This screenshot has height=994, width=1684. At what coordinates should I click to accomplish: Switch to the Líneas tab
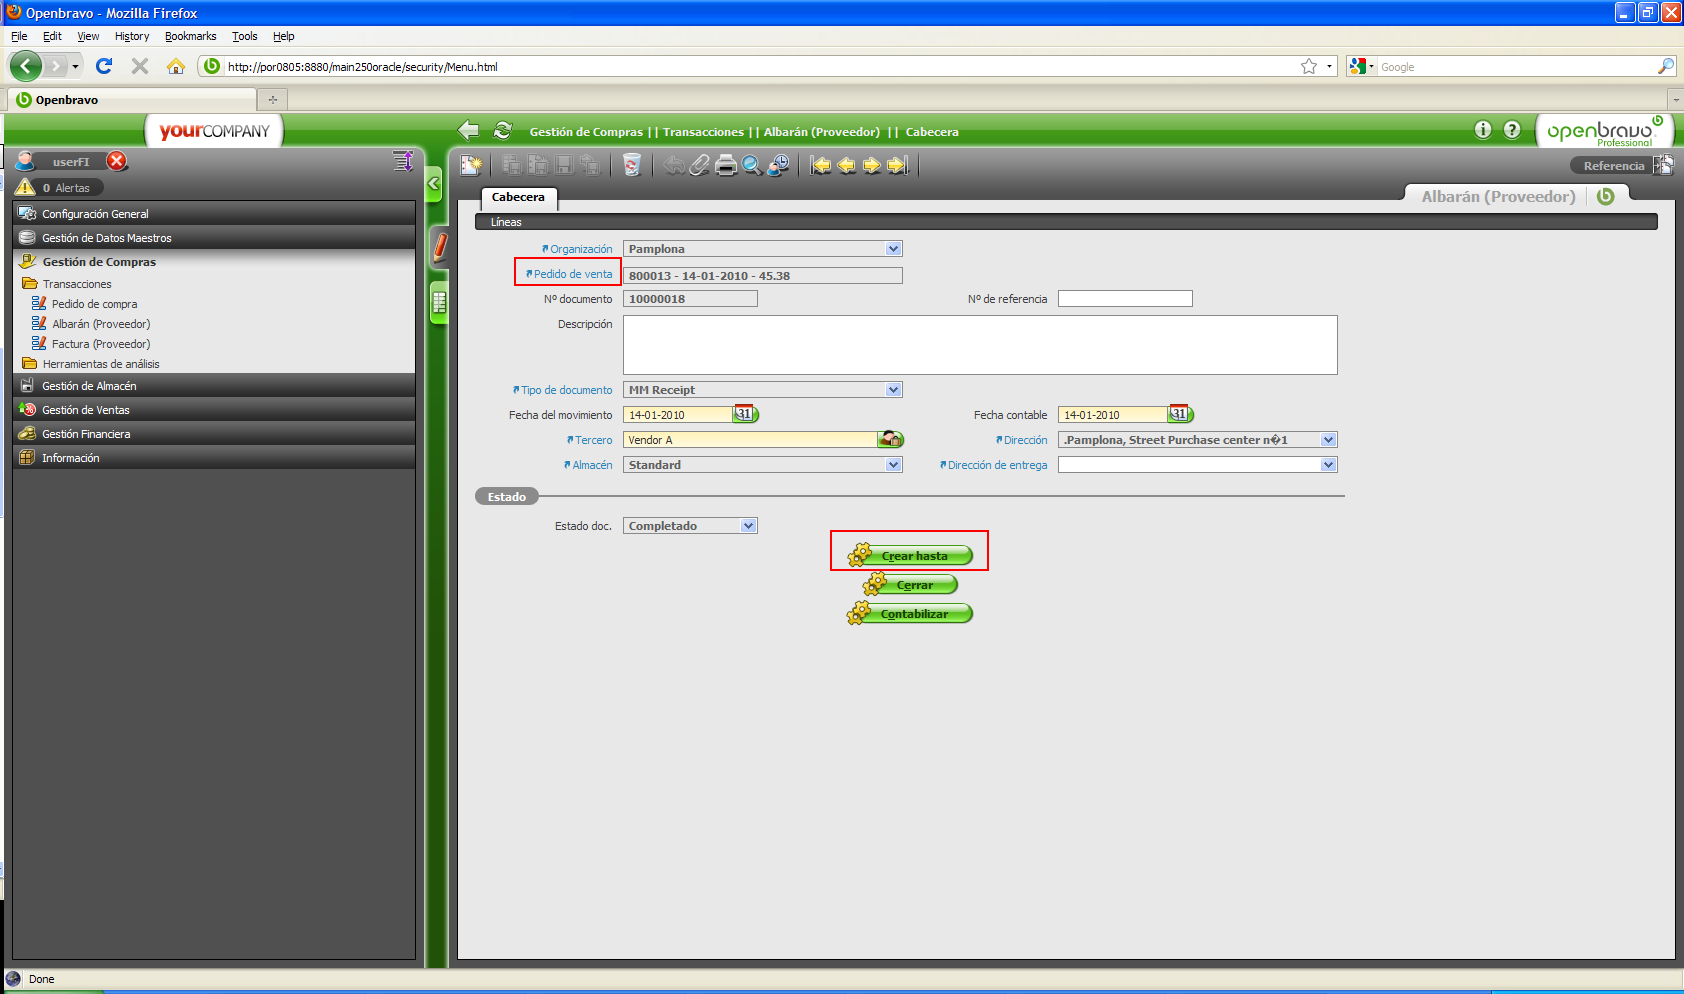506,222
